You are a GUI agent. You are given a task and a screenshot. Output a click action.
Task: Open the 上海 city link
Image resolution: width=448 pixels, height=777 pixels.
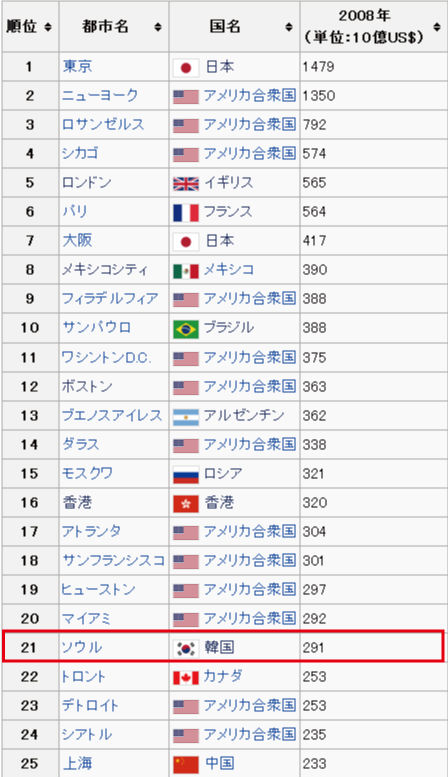click(77, 763)
